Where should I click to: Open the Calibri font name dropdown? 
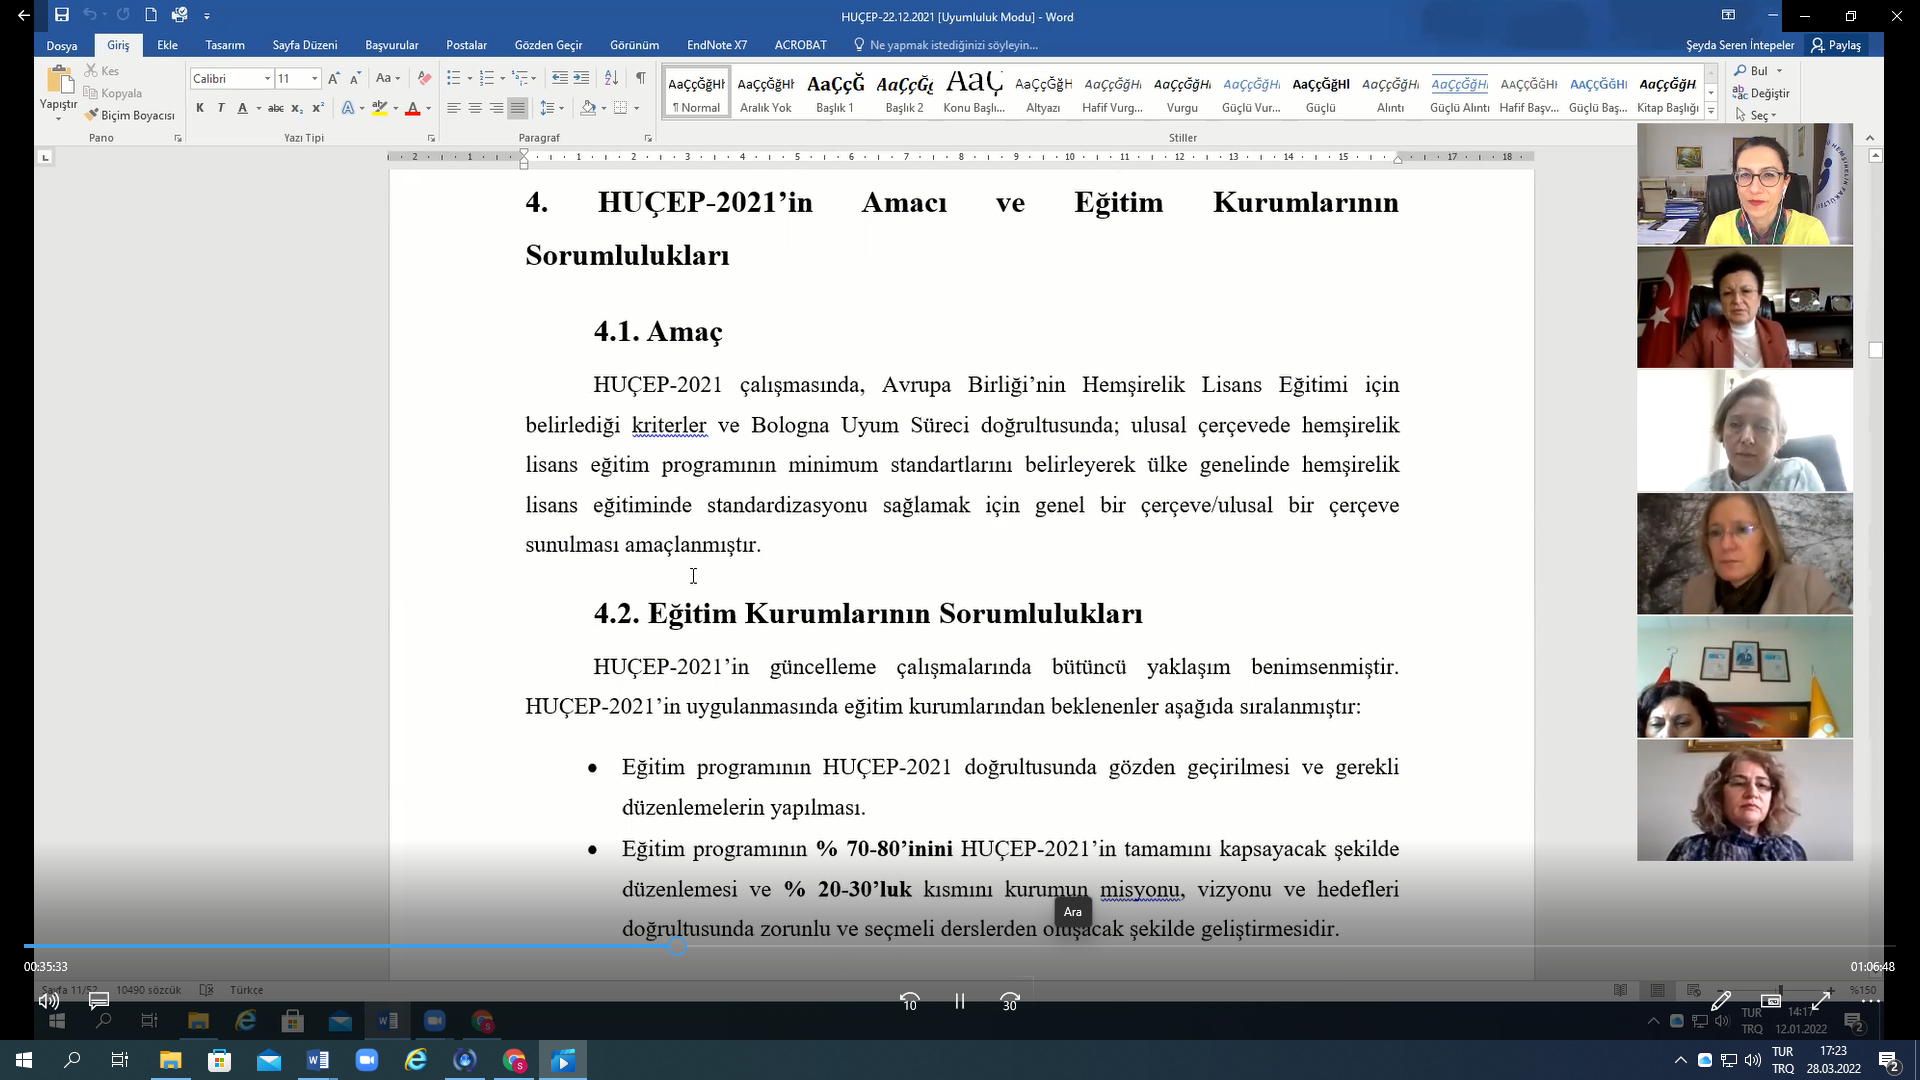pyautogui.click(x=267, y=78)
